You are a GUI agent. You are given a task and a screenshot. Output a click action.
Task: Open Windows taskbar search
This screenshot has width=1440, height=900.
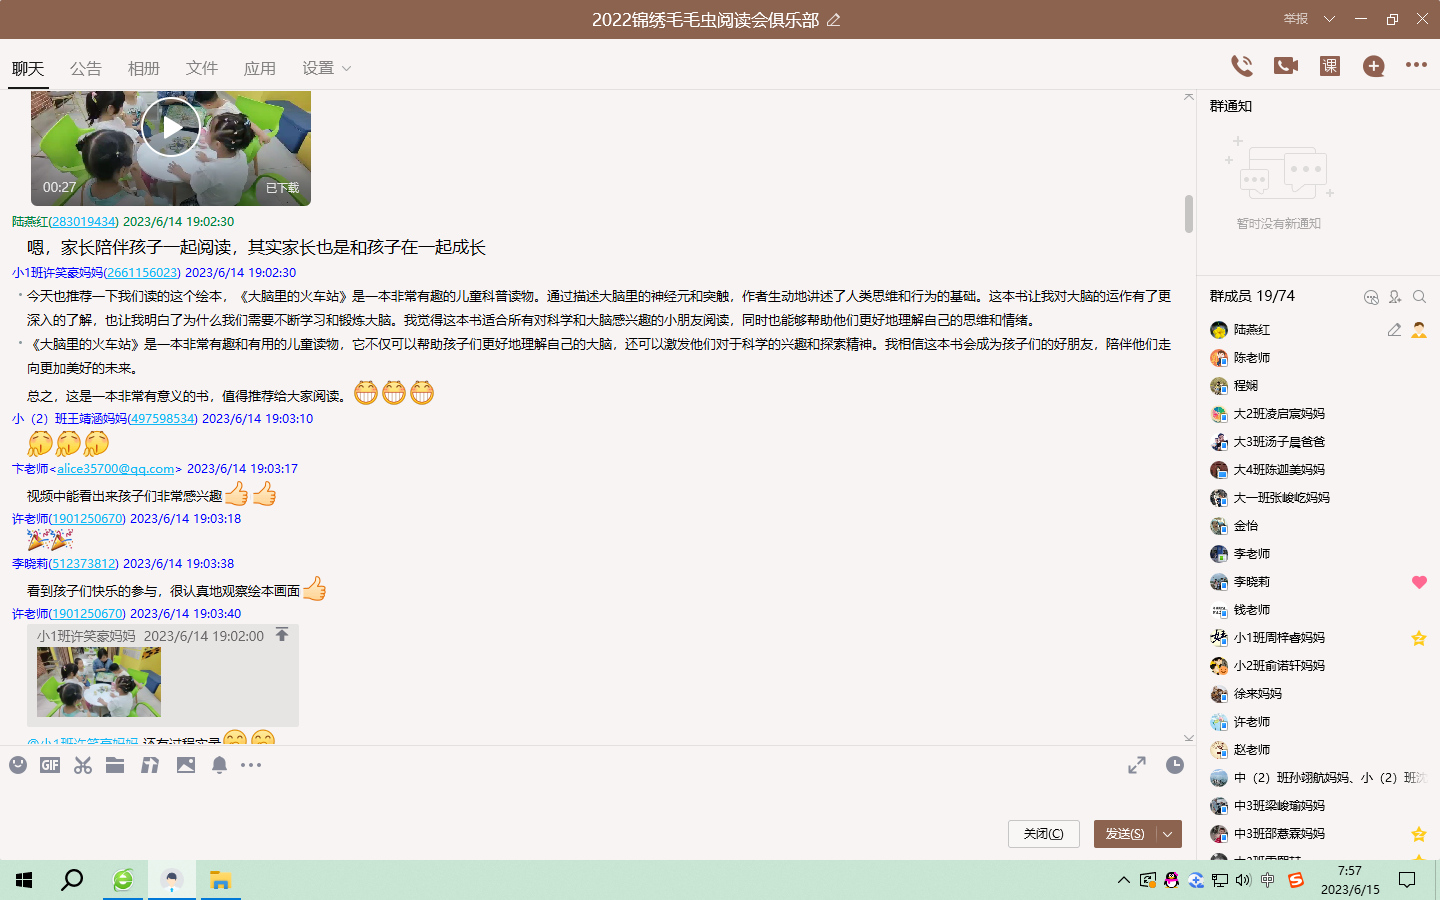[72, 880]
